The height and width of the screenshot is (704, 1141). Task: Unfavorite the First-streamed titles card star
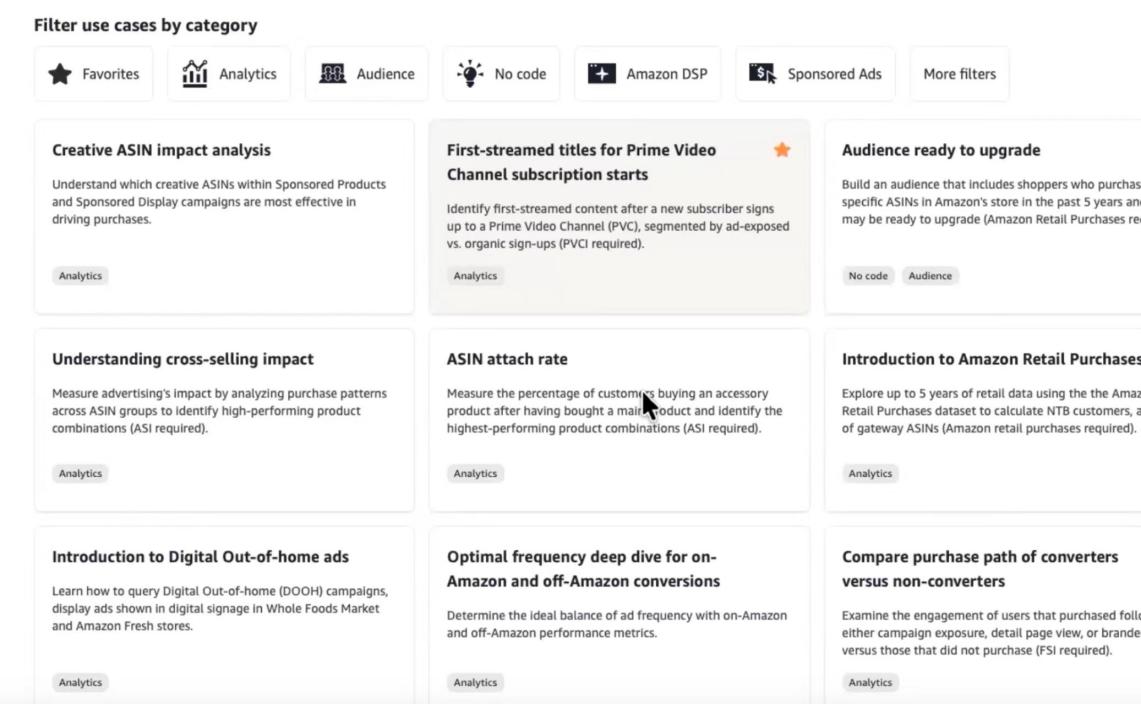782,150
